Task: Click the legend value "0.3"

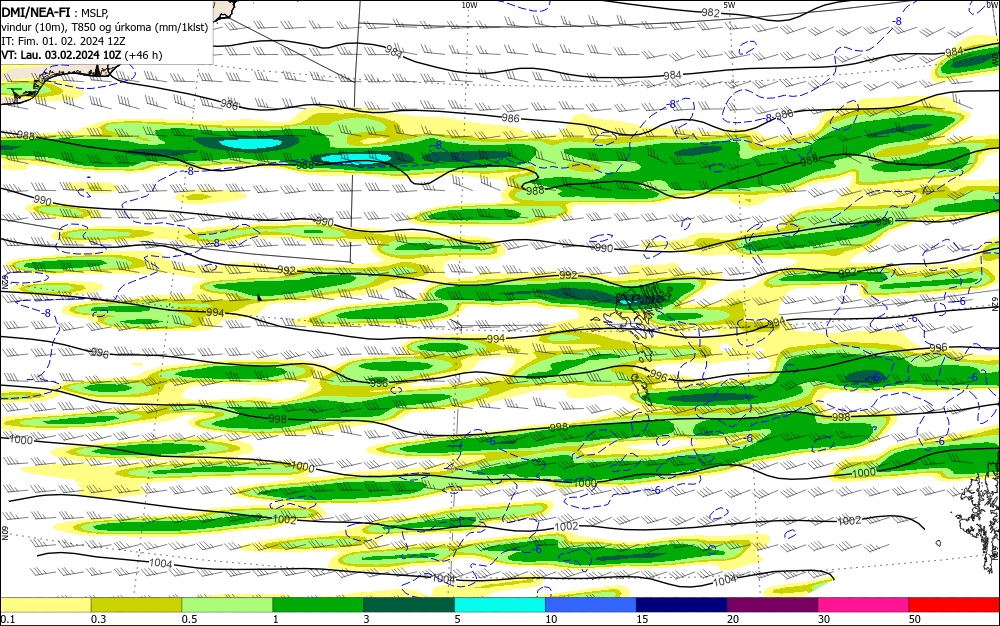Action: [98, 619]
